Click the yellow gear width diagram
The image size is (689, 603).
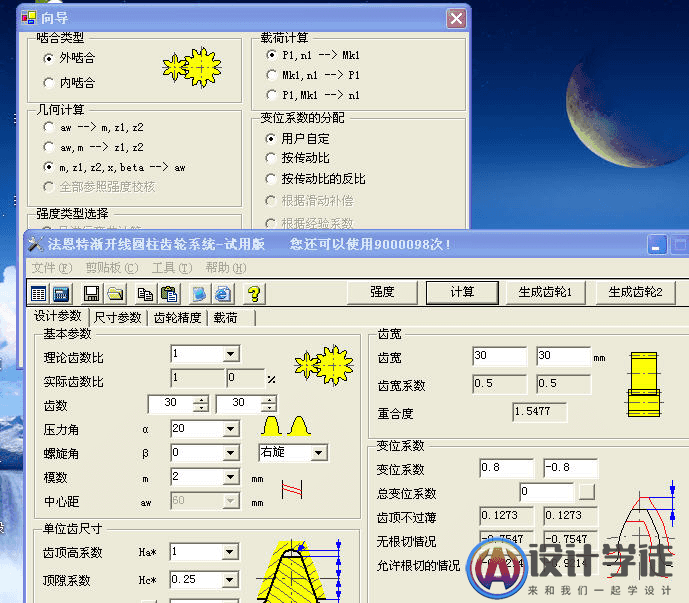click(x=644, y=384)
